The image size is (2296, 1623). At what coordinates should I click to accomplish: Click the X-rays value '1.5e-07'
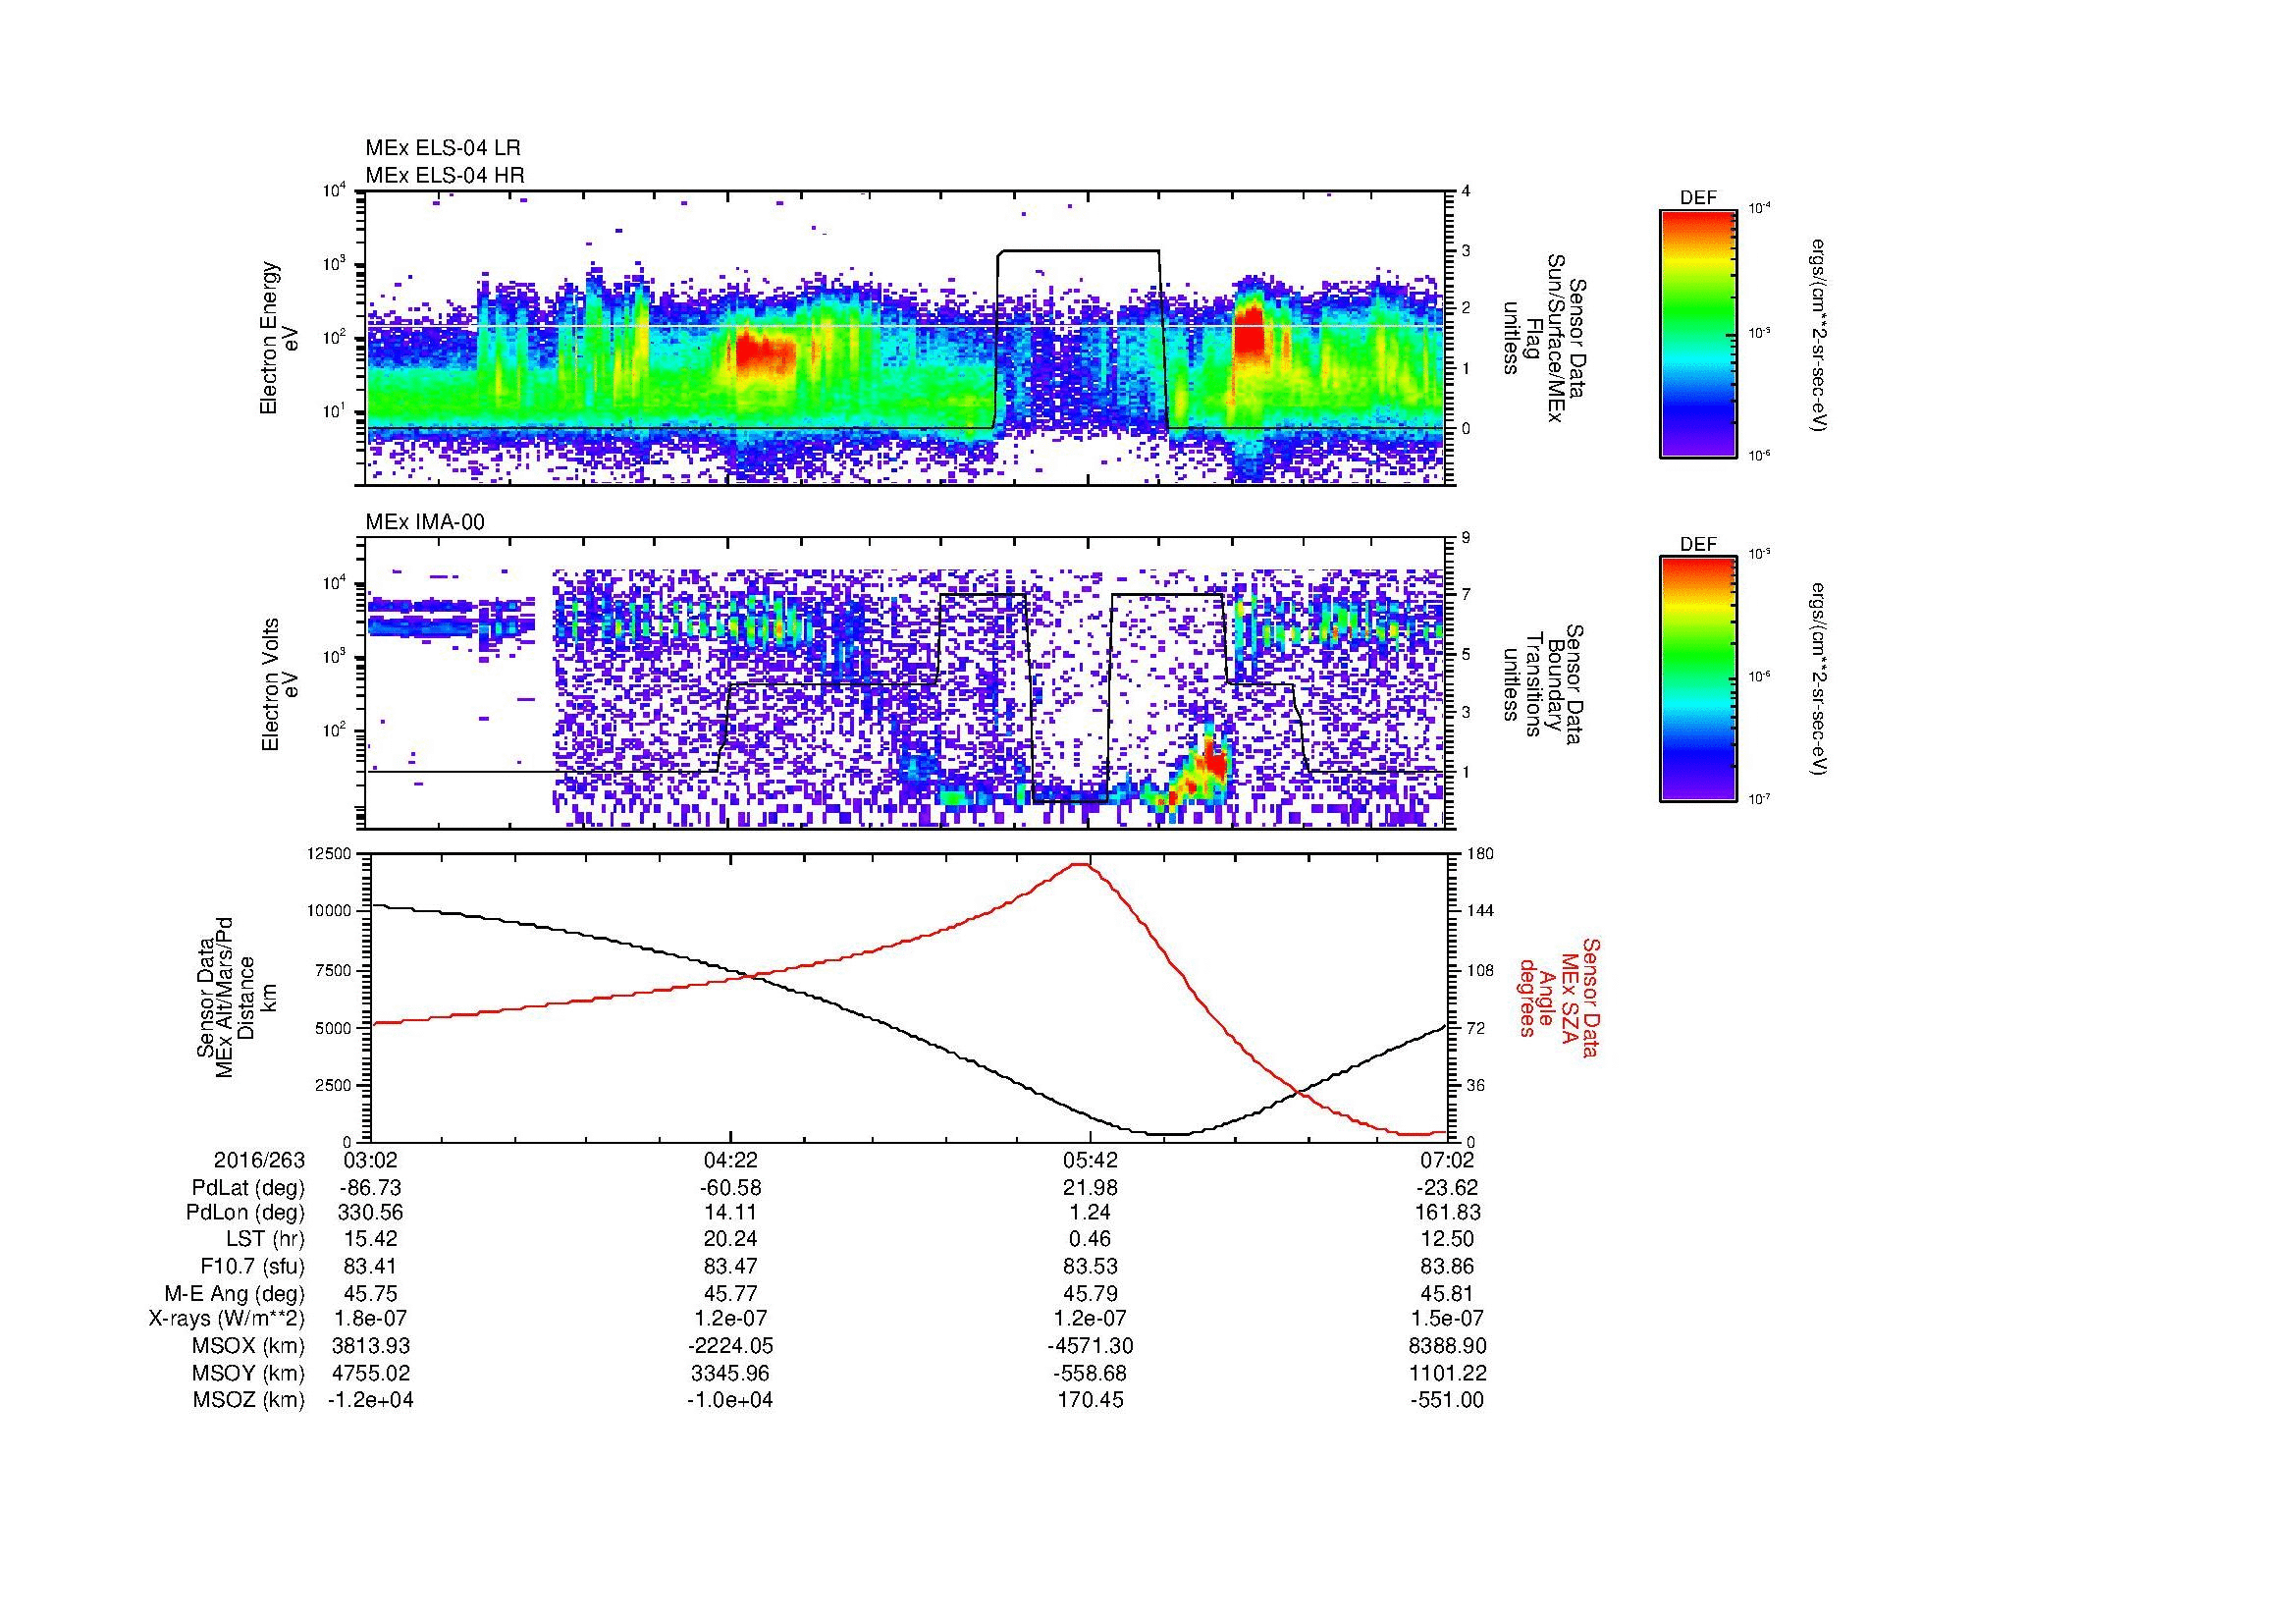pyautogui.click(x=1447, y=1319)
